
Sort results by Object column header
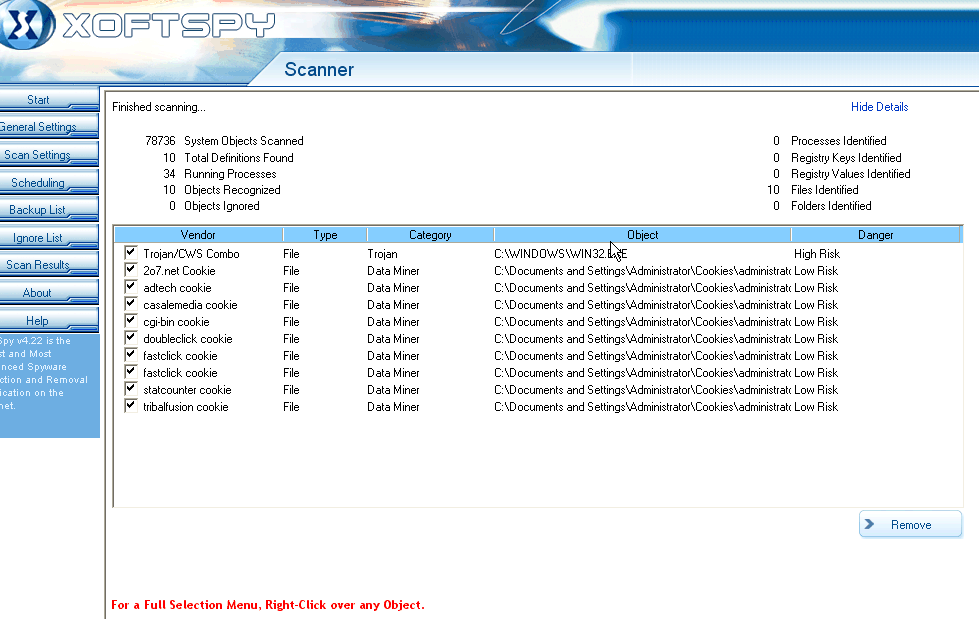coord(642,235)
